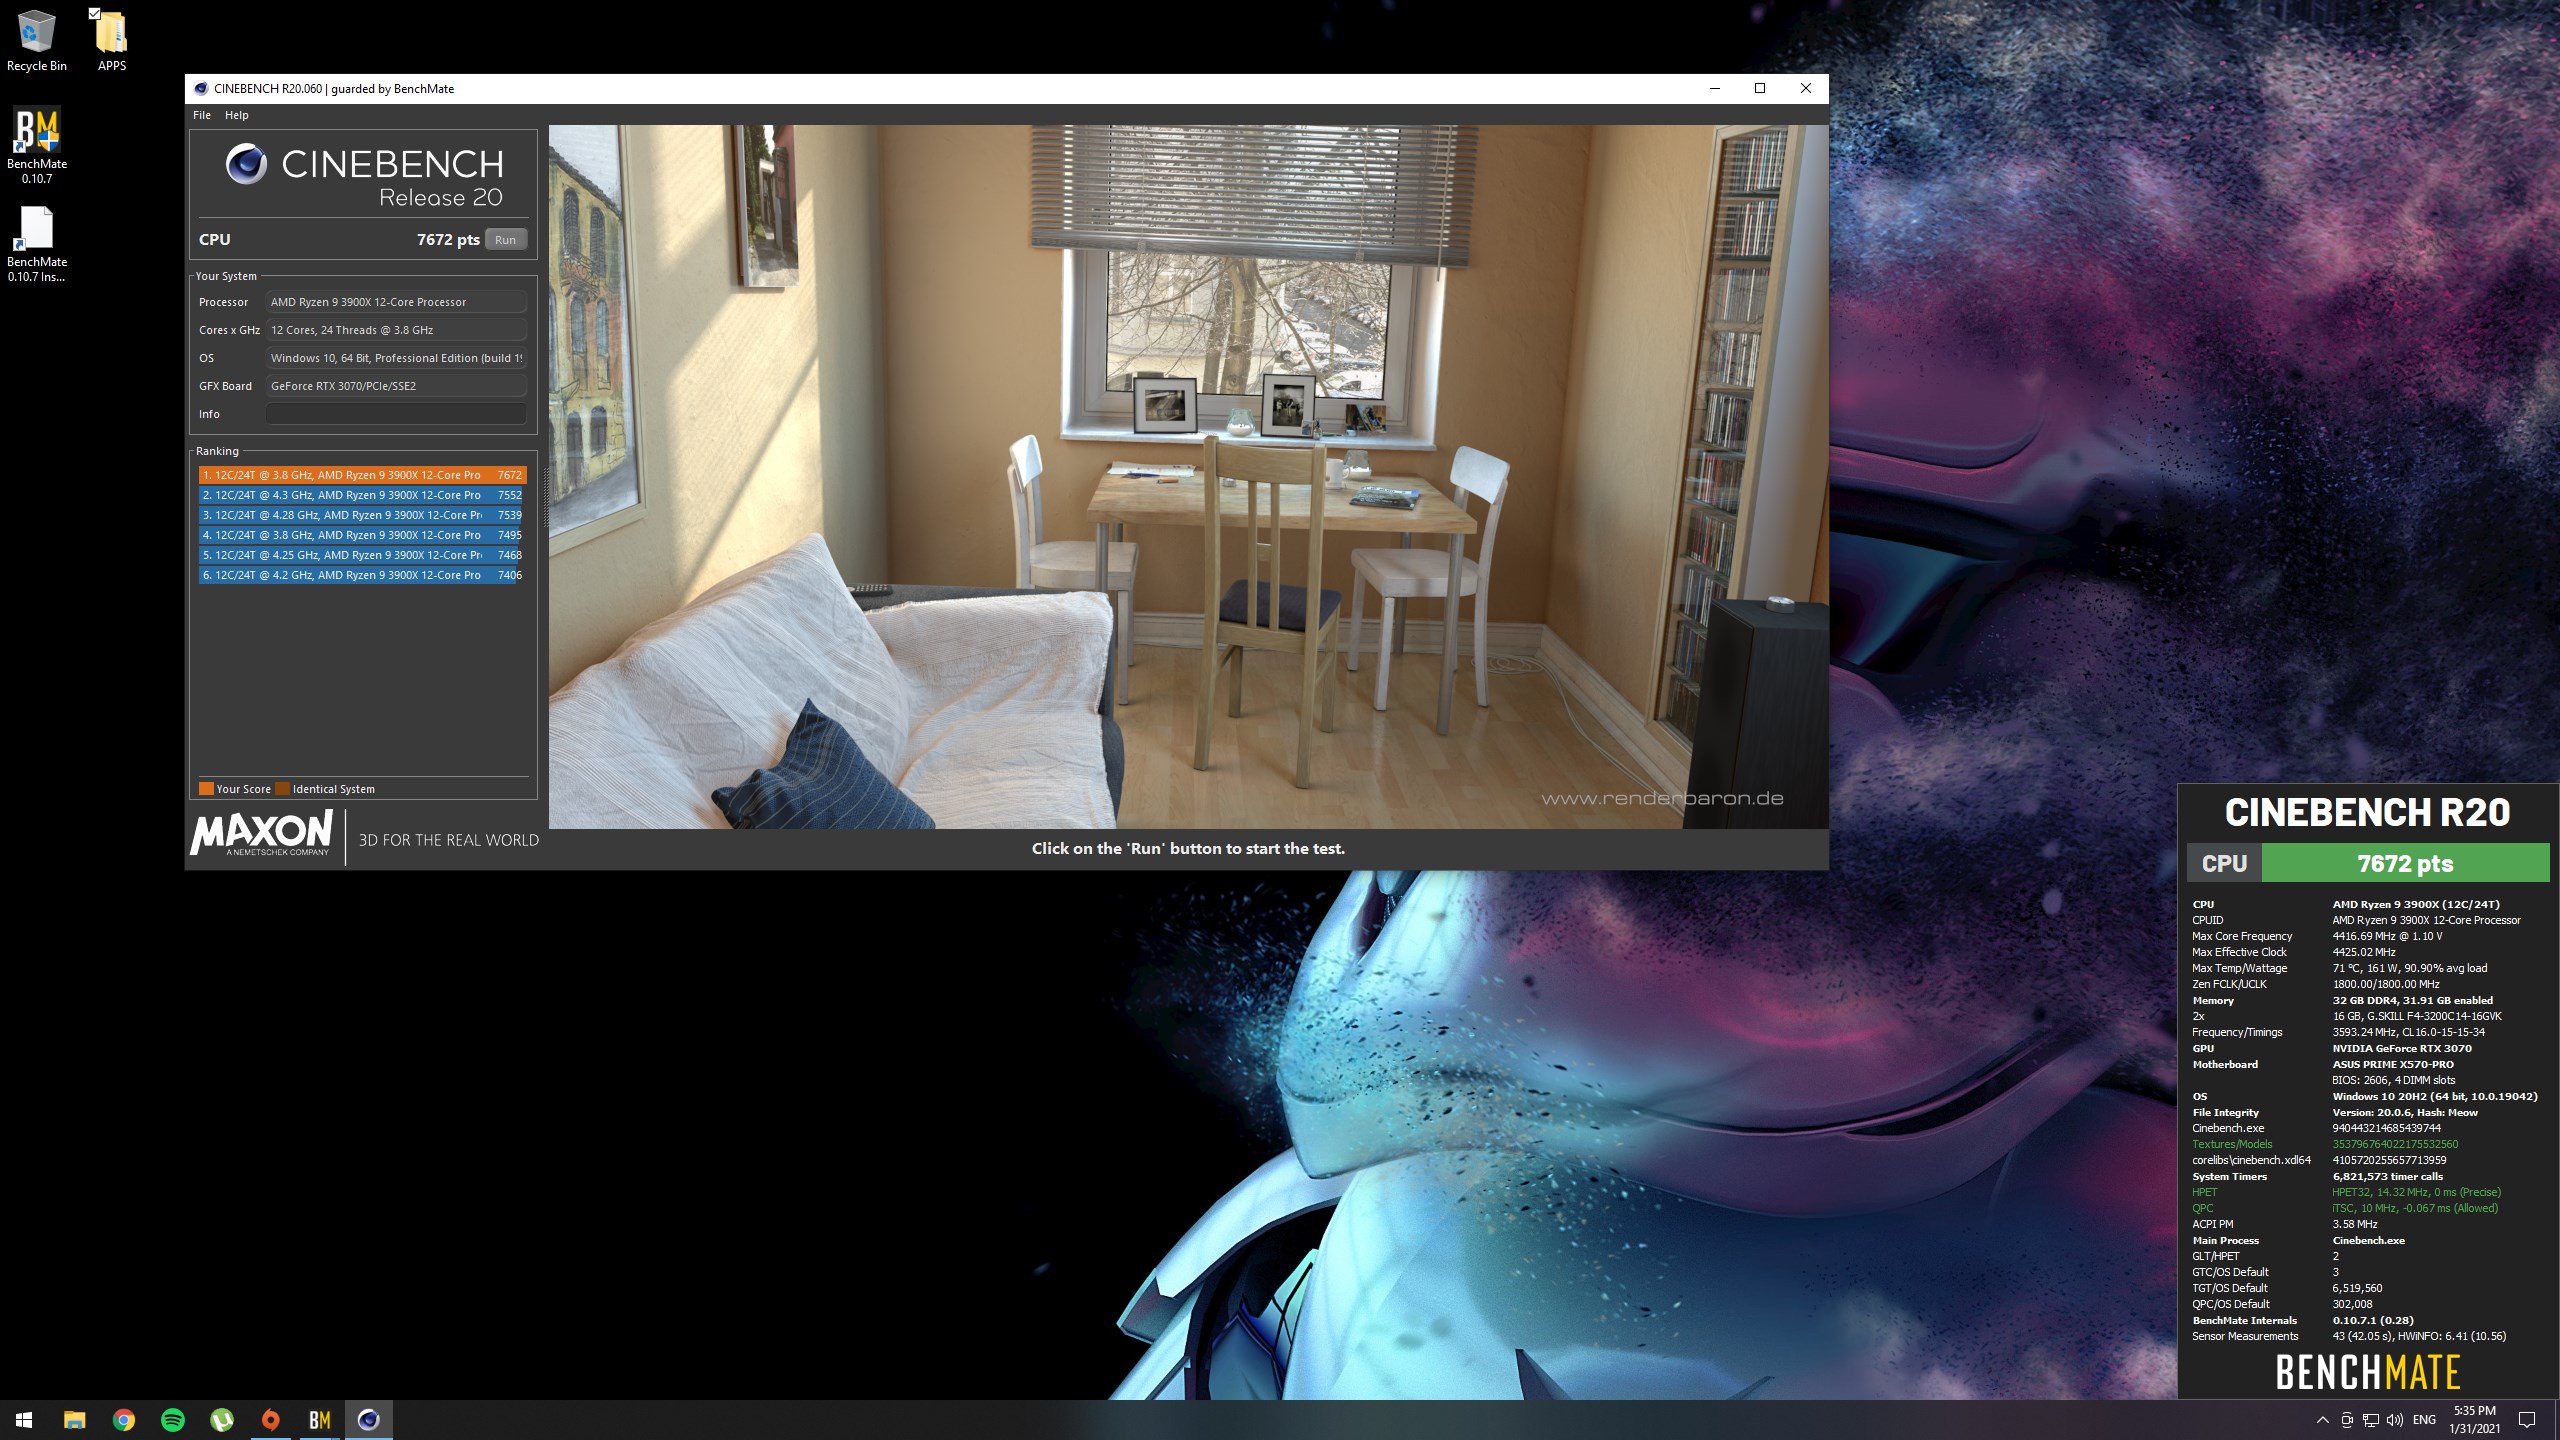Launch Google Chrome from the taskbar
Screen dimensions: 2560x1440
pyautogui.click(x=123, y=1420)
